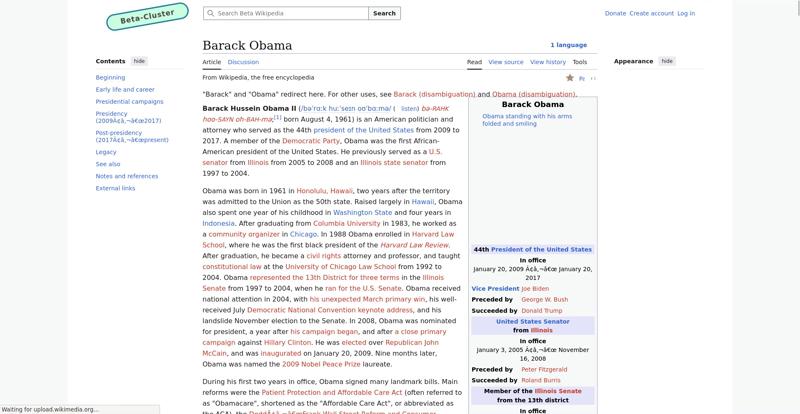Jump to Early life and career section
The width and height of the screenshot is (800, 414).
coord(125,89)
